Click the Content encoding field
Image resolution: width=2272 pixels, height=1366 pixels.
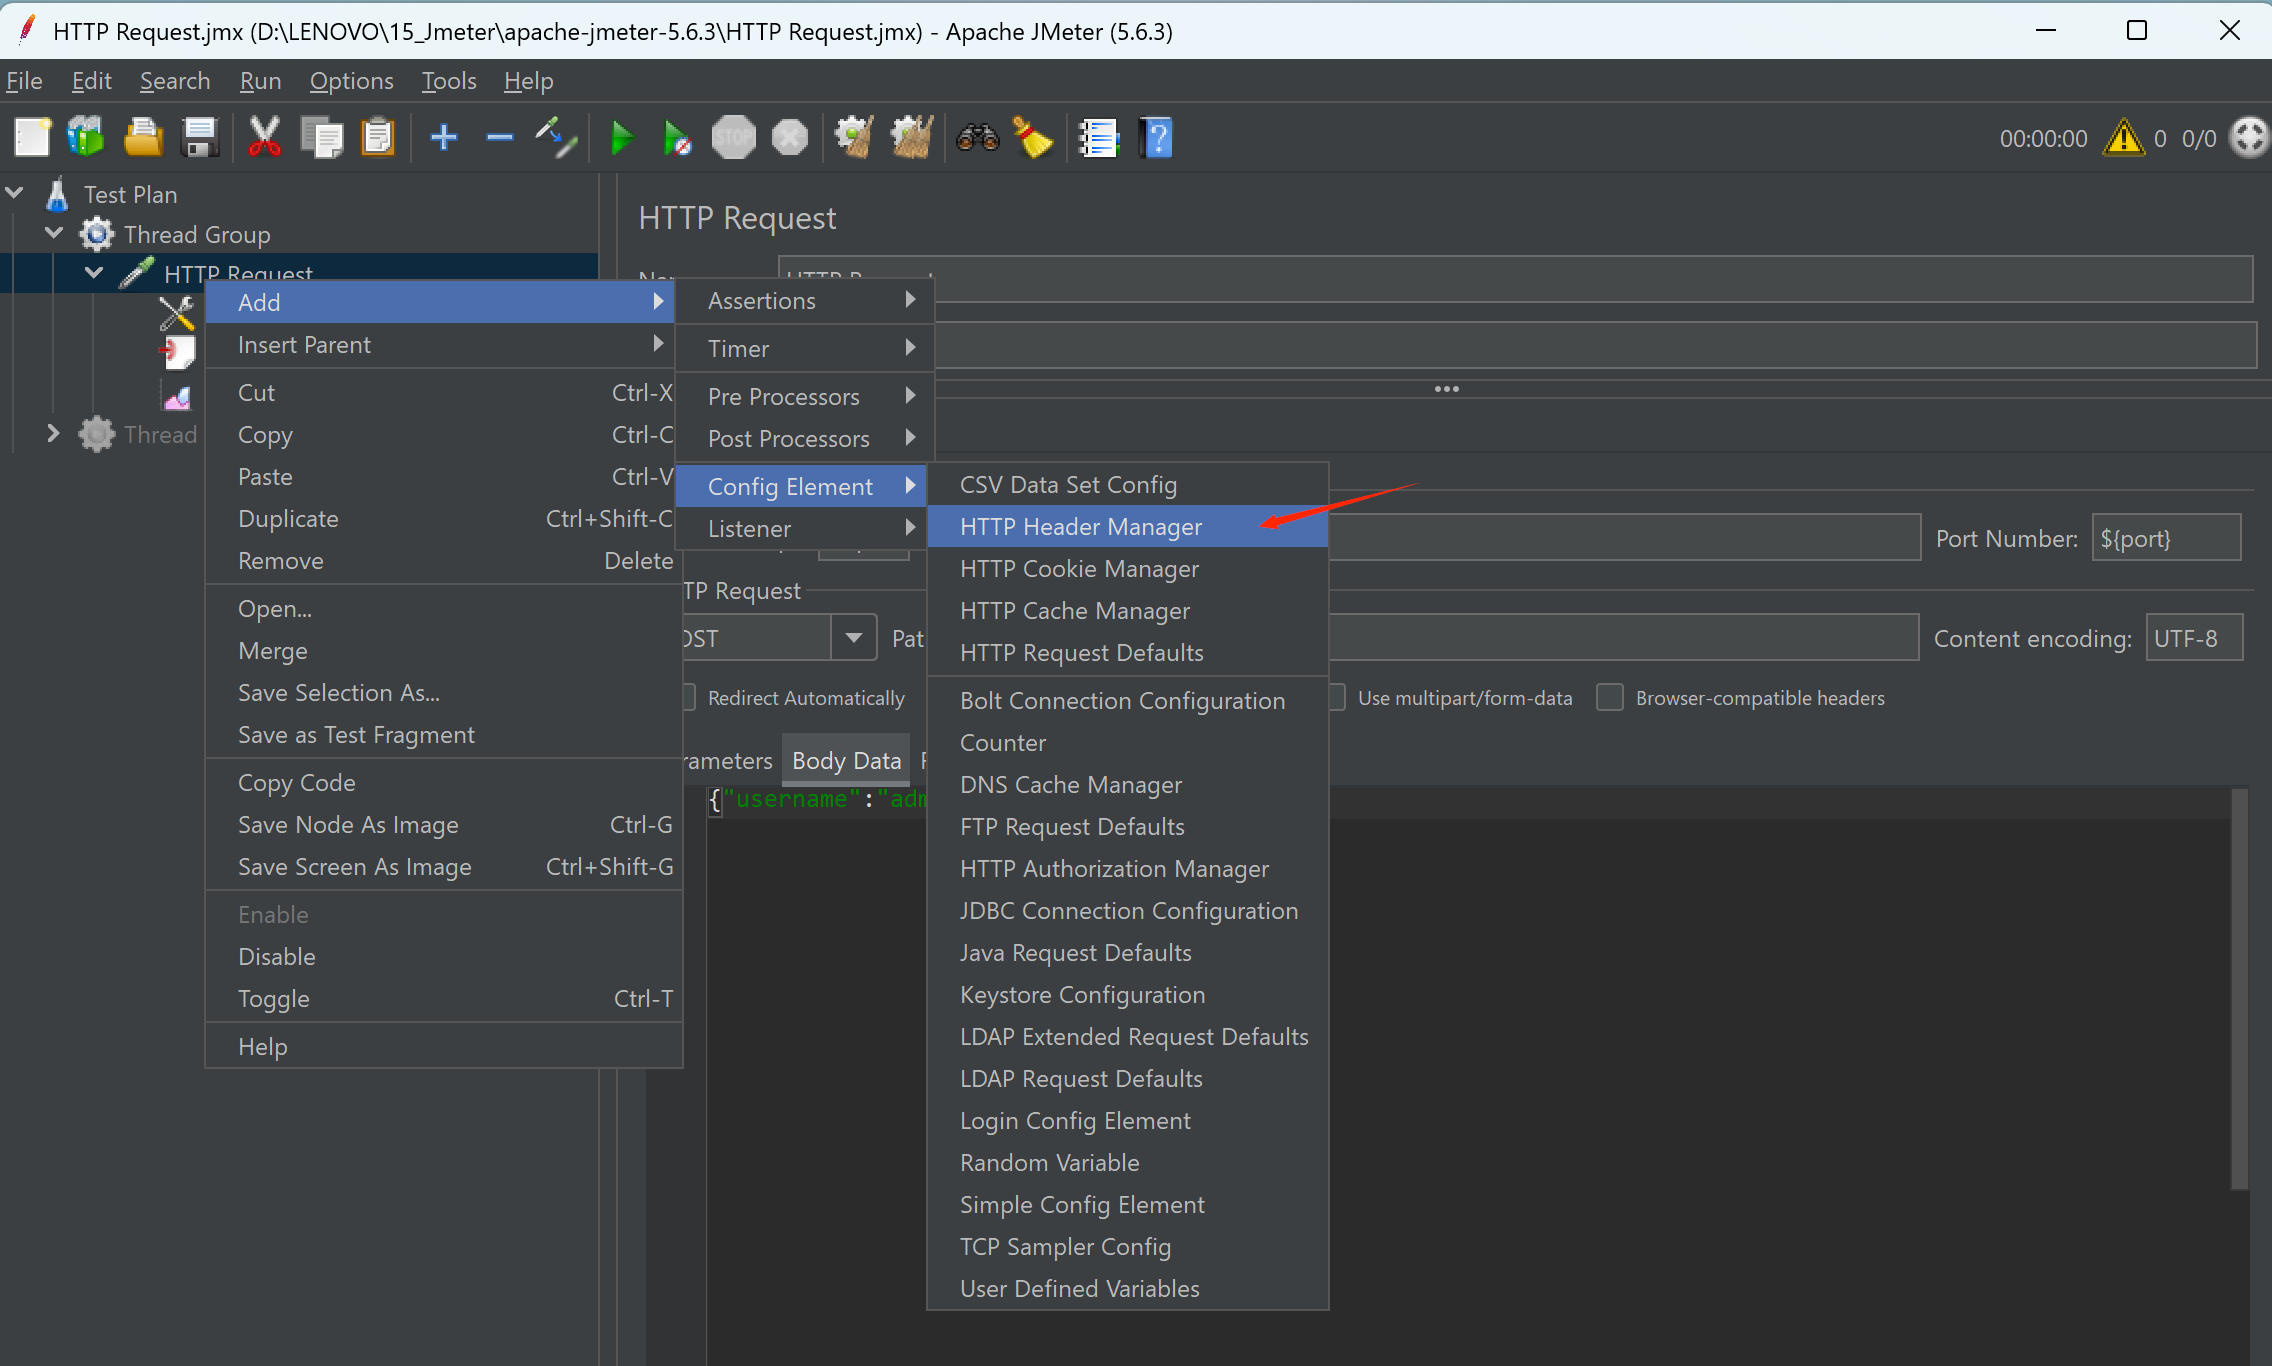point(2194,638)
